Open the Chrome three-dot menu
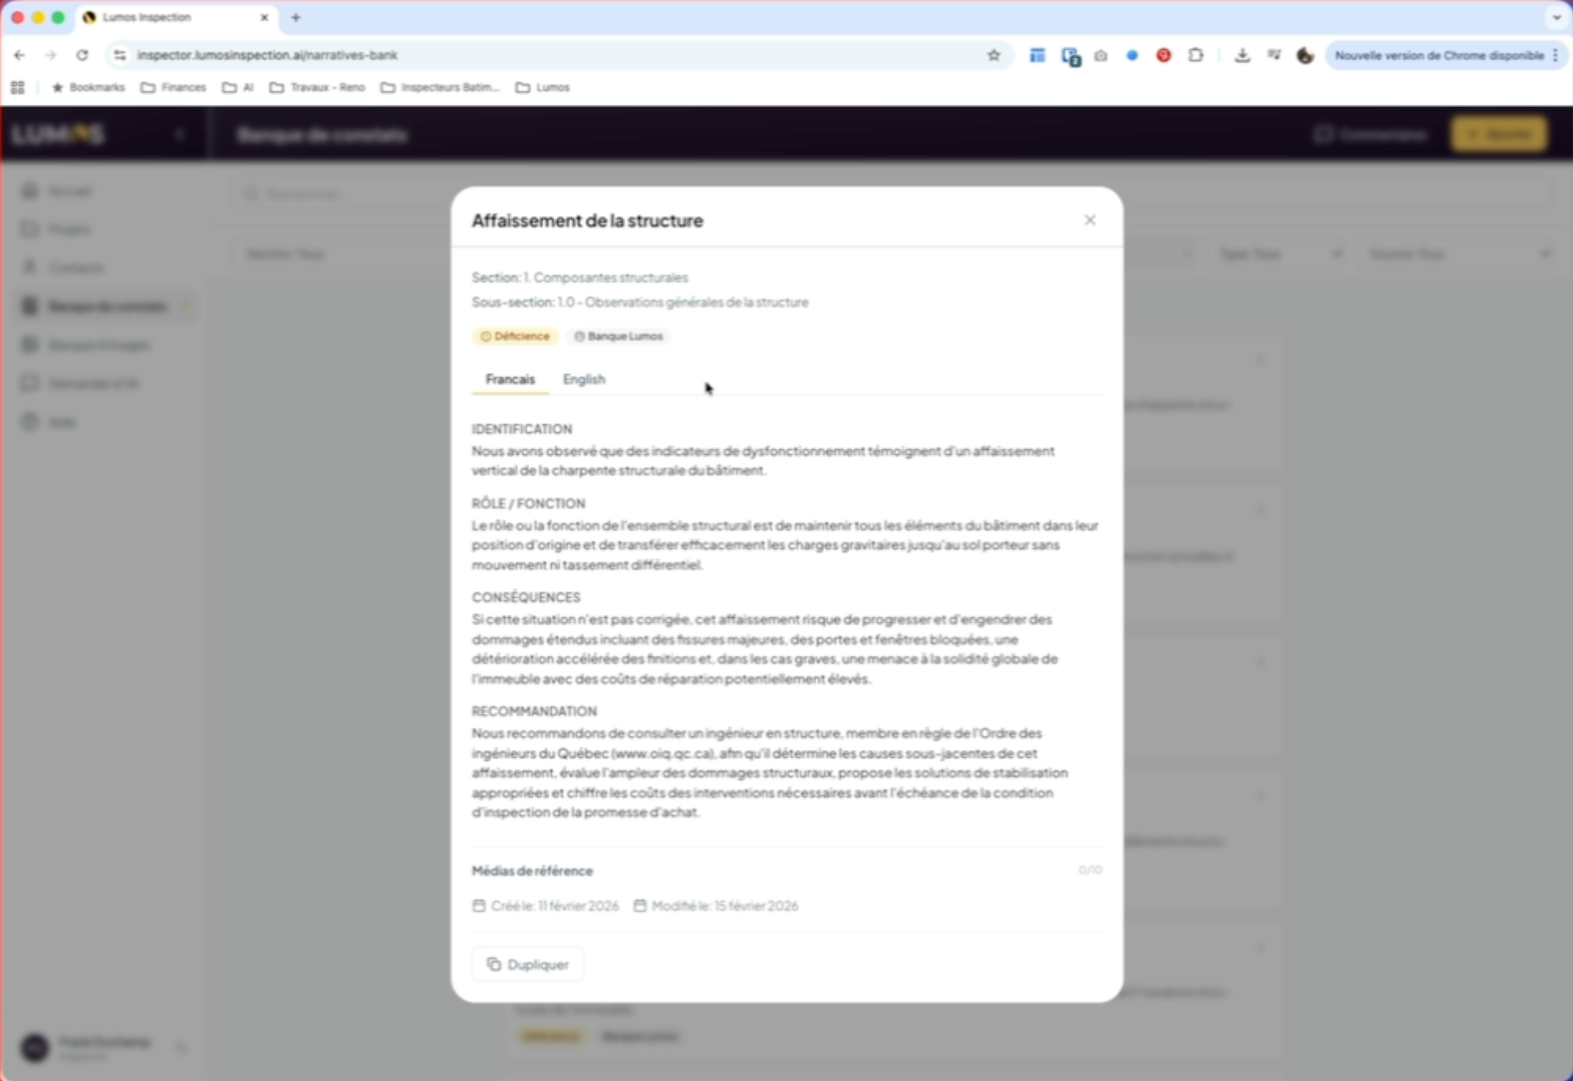Image resolution: width=1573 pixels, height=1081 pixels. pyautogui.click(x=1556, y=55)
